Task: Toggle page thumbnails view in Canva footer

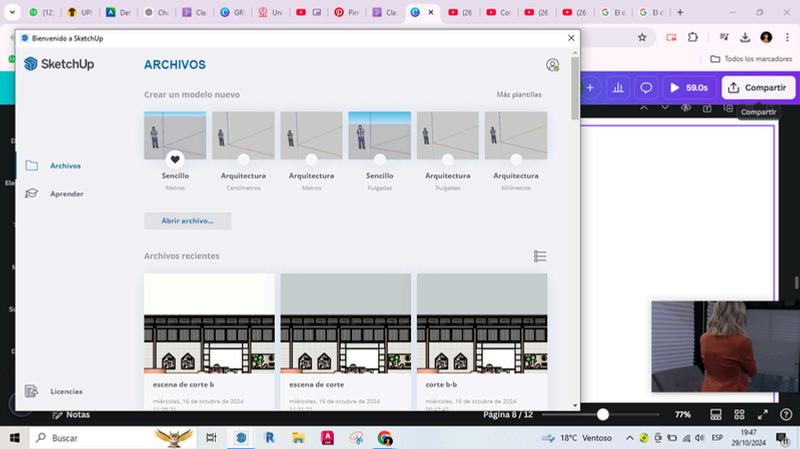Action: (716, 415)
